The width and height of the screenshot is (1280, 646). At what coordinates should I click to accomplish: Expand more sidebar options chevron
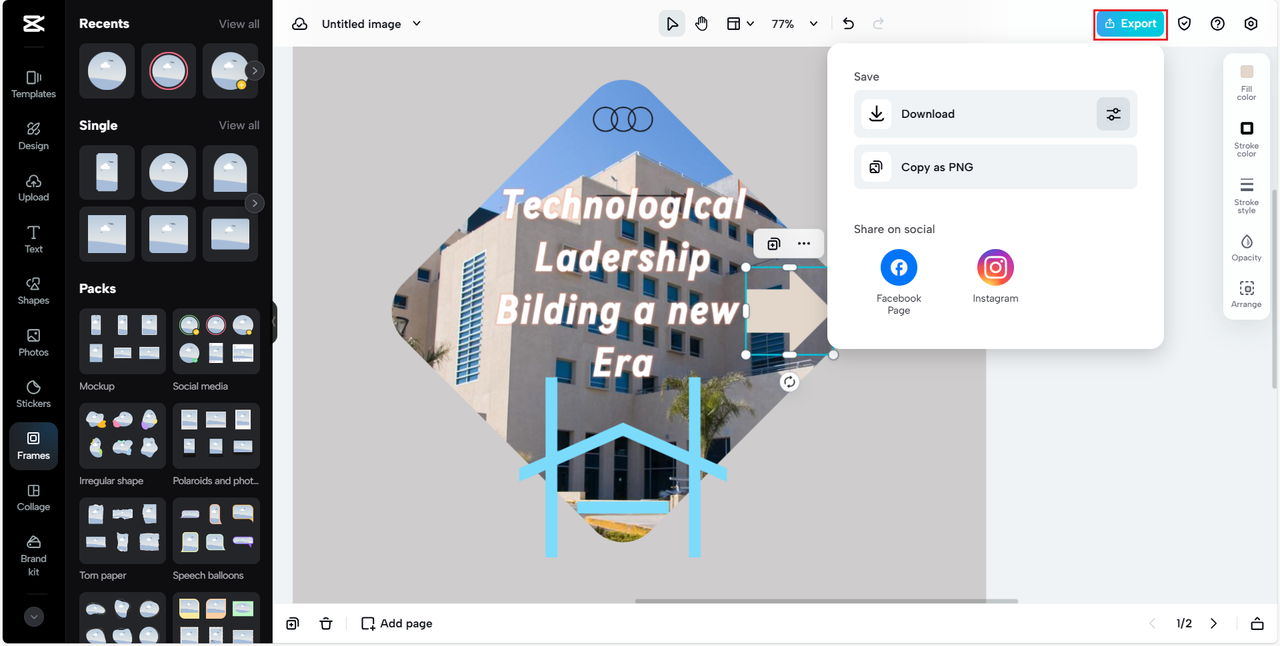34,617
